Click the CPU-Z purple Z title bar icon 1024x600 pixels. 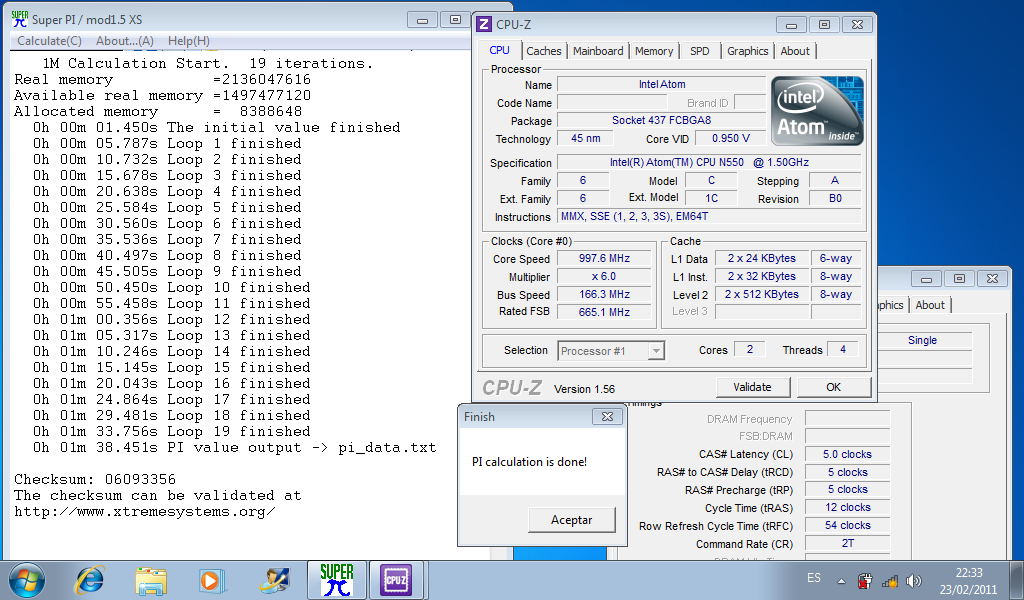pyautogui.click(x=484, y=24)
